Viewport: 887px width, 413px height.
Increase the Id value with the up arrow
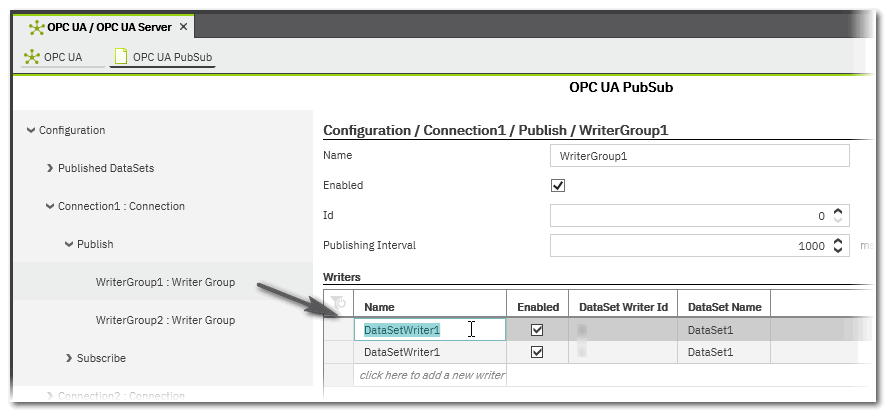(839, 211)
